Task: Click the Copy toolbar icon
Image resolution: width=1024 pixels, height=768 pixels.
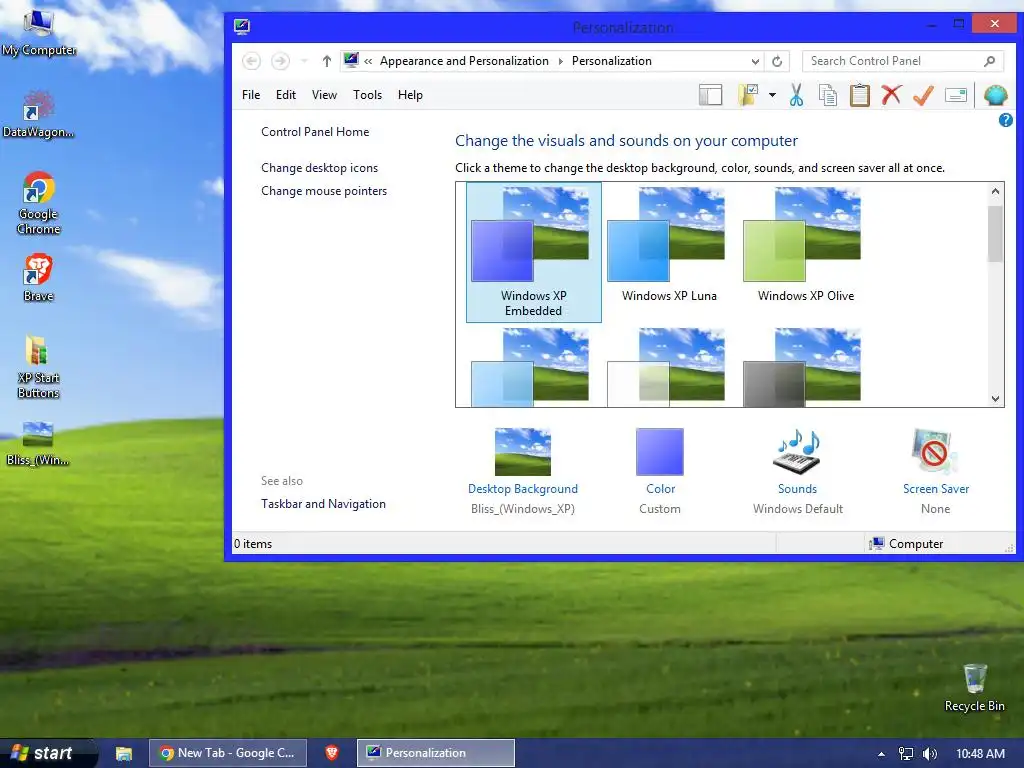Action: pyautogui.click(x=827, y=95)
